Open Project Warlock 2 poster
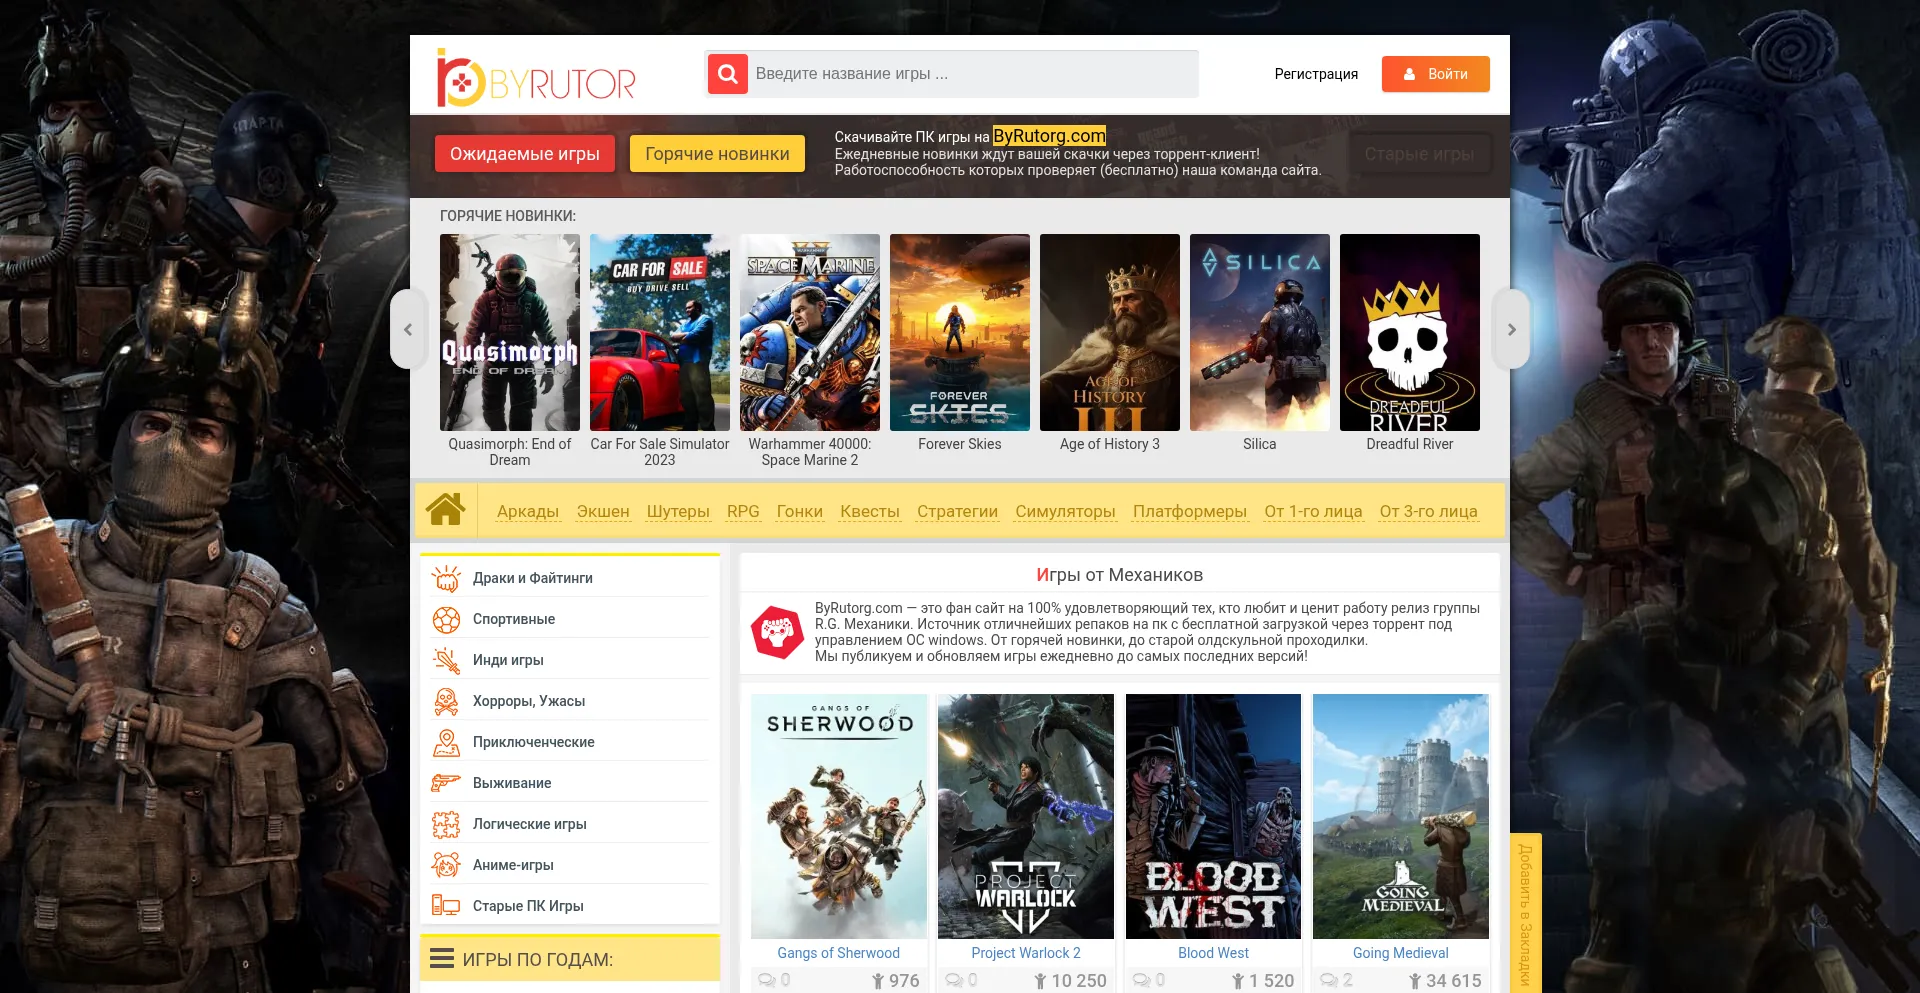 pyautogui.click(x=1026, y=816)
